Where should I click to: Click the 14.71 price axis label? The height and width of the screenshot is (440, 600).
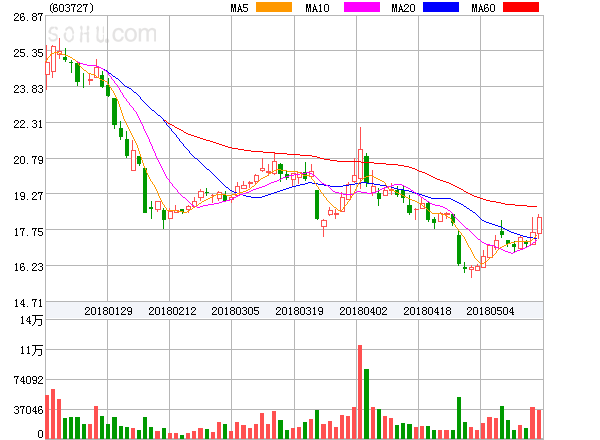point(28,303)
